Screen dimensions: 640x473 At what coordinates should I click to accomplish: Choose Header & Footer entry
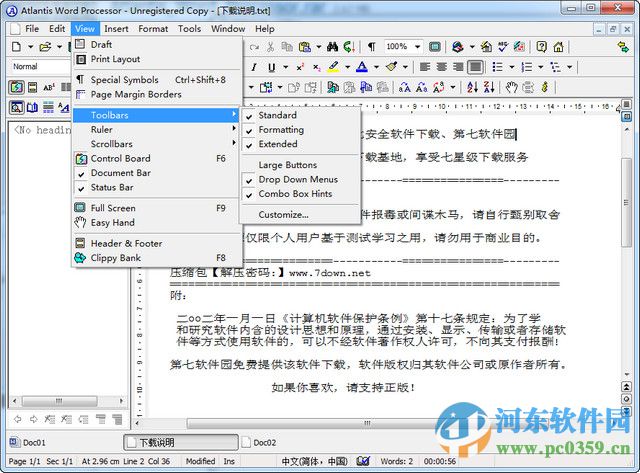pyautogui.click(x=156, y=244)
